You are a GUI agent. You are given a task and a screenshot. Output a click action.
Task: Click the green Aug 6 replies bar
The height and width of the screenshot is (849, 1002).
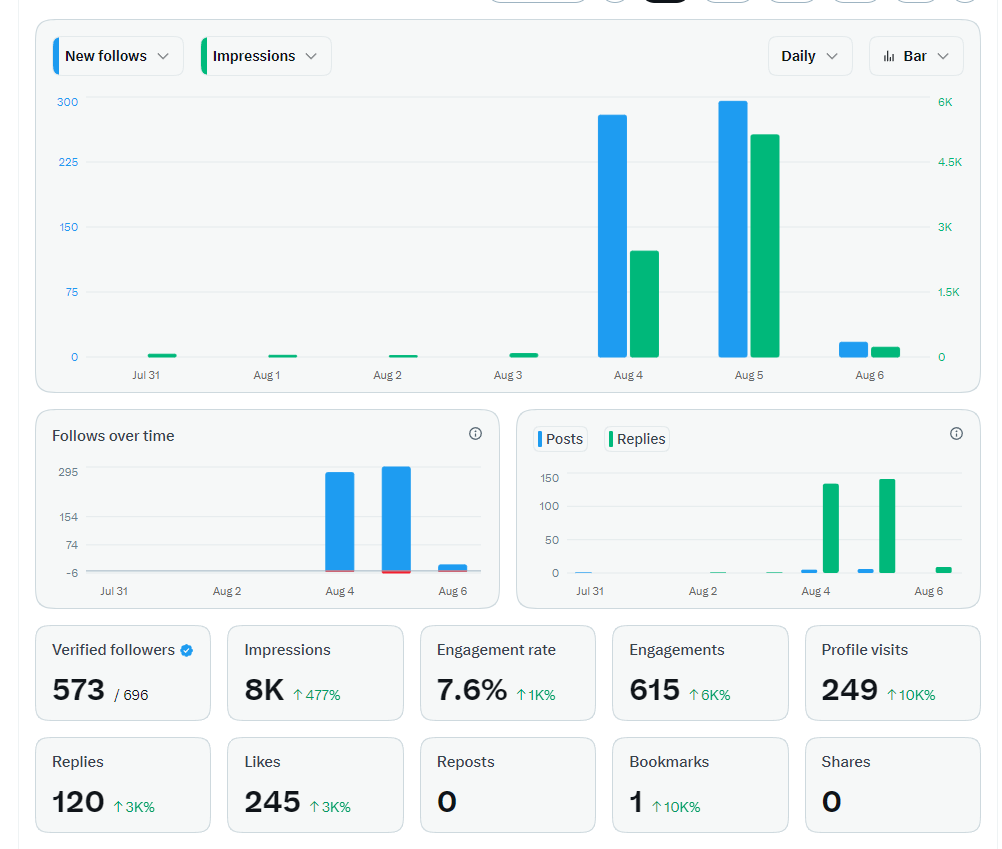pyautogui.click(x=943, y=570)
